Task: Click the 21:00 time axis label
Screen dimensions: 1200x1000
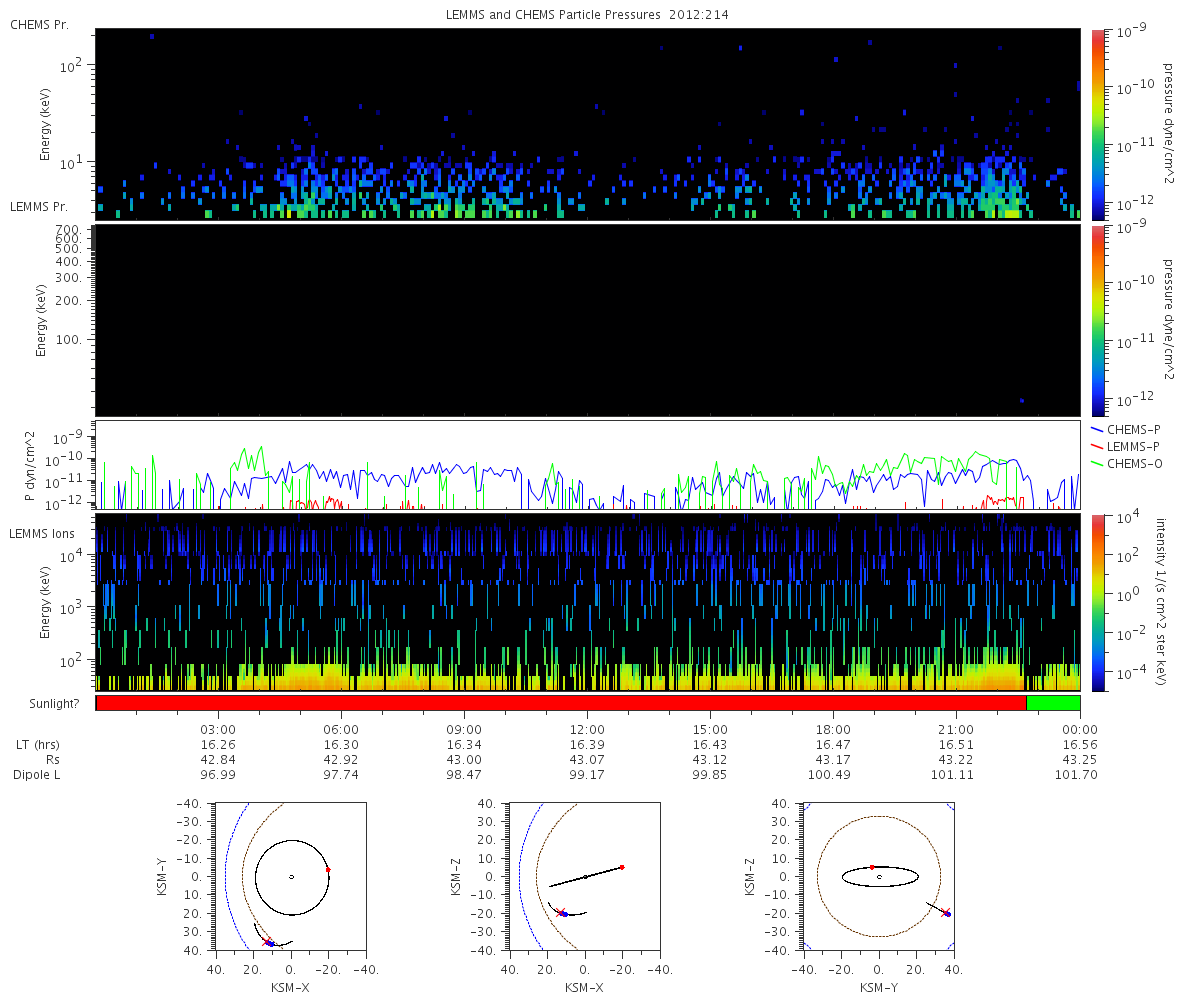Action: 957,729
